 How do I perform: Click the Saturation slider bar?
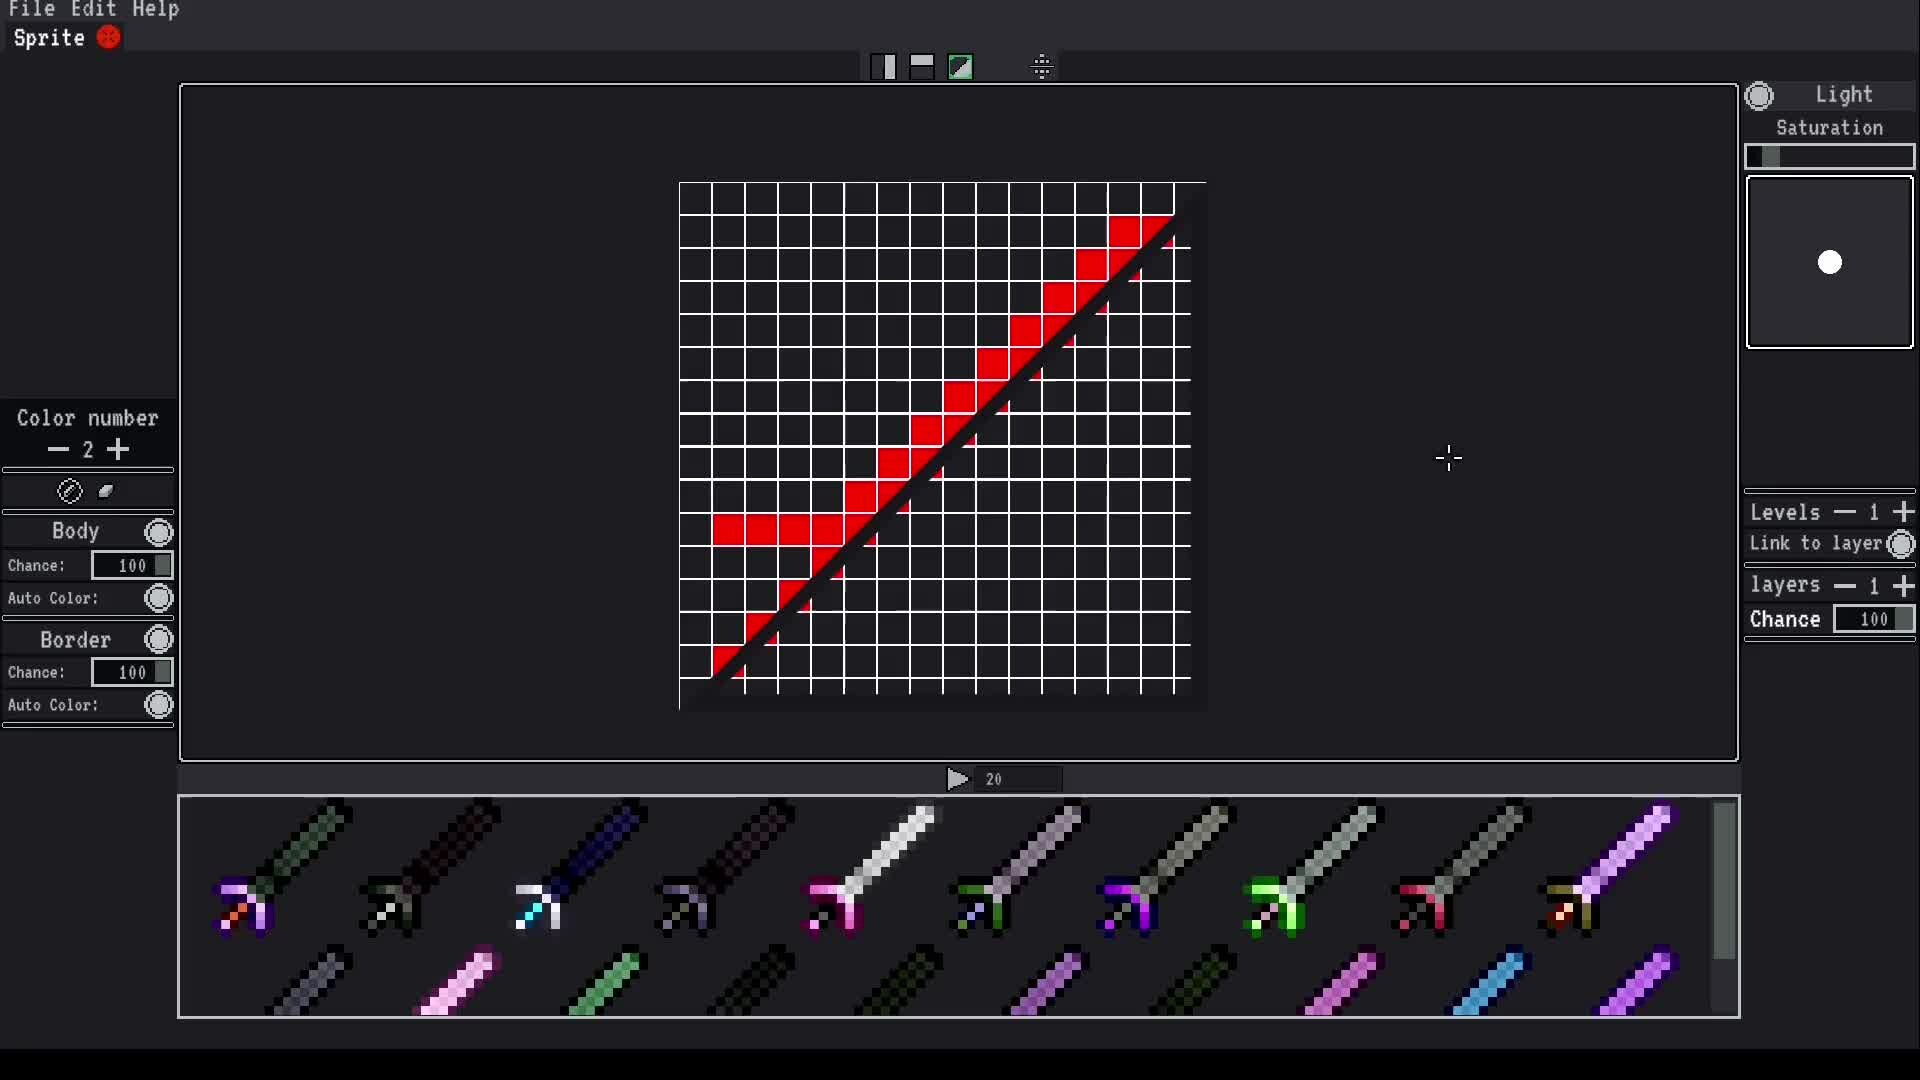click(x=1829, y=157)
